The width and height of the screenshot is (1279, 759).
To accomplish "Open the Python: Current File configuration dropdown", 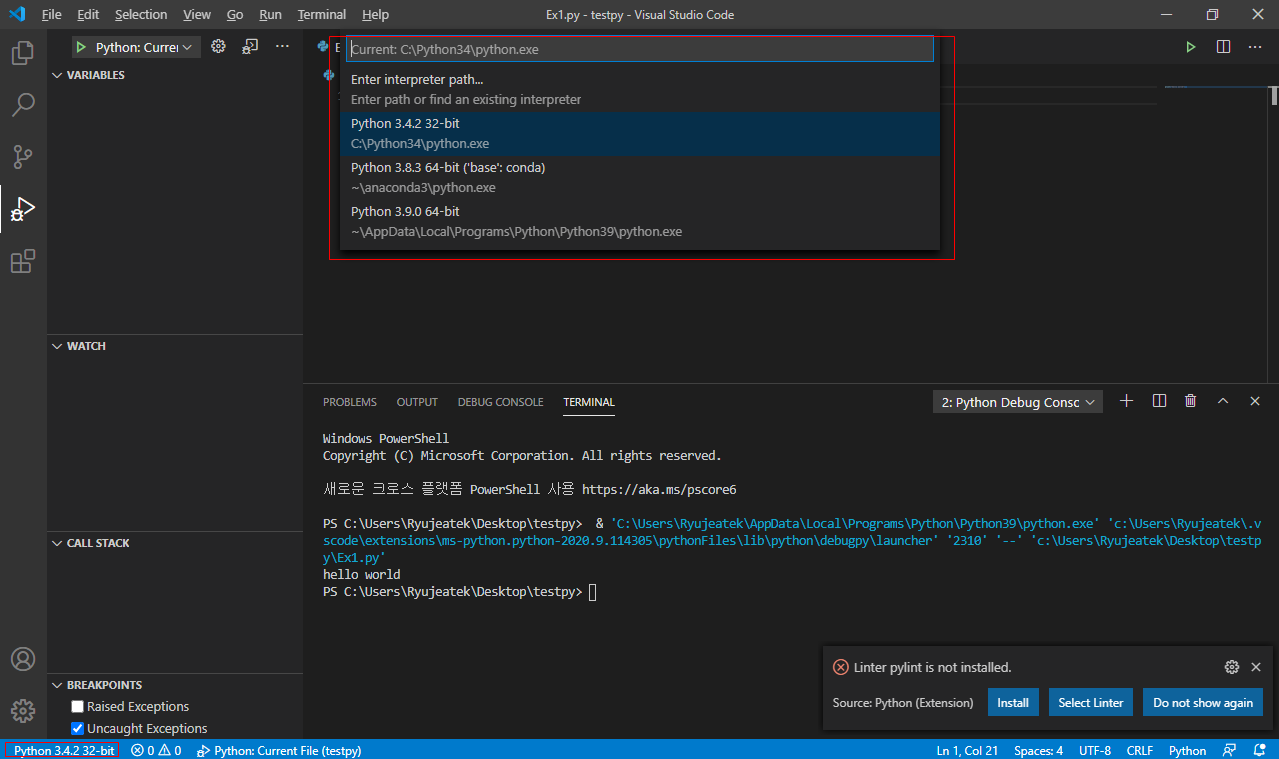I will (x=144, y=47).
